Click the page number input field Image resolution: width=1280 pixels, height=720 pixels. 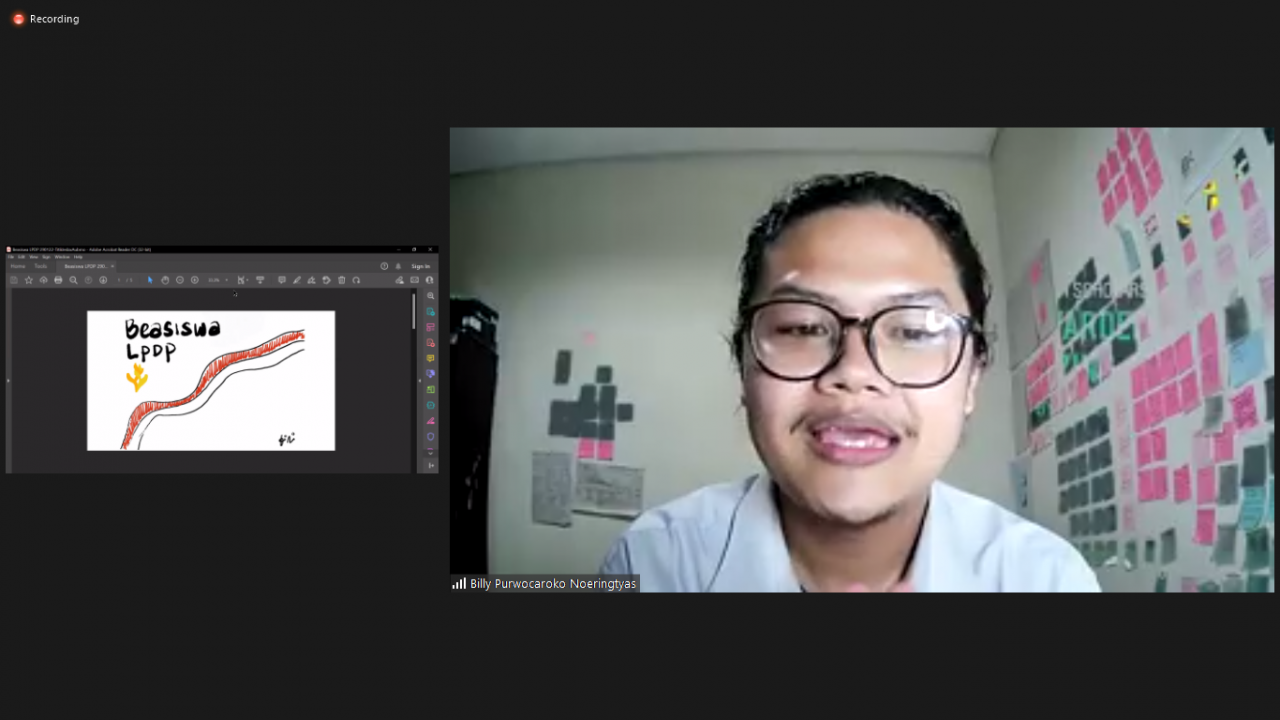pos(119,280)
